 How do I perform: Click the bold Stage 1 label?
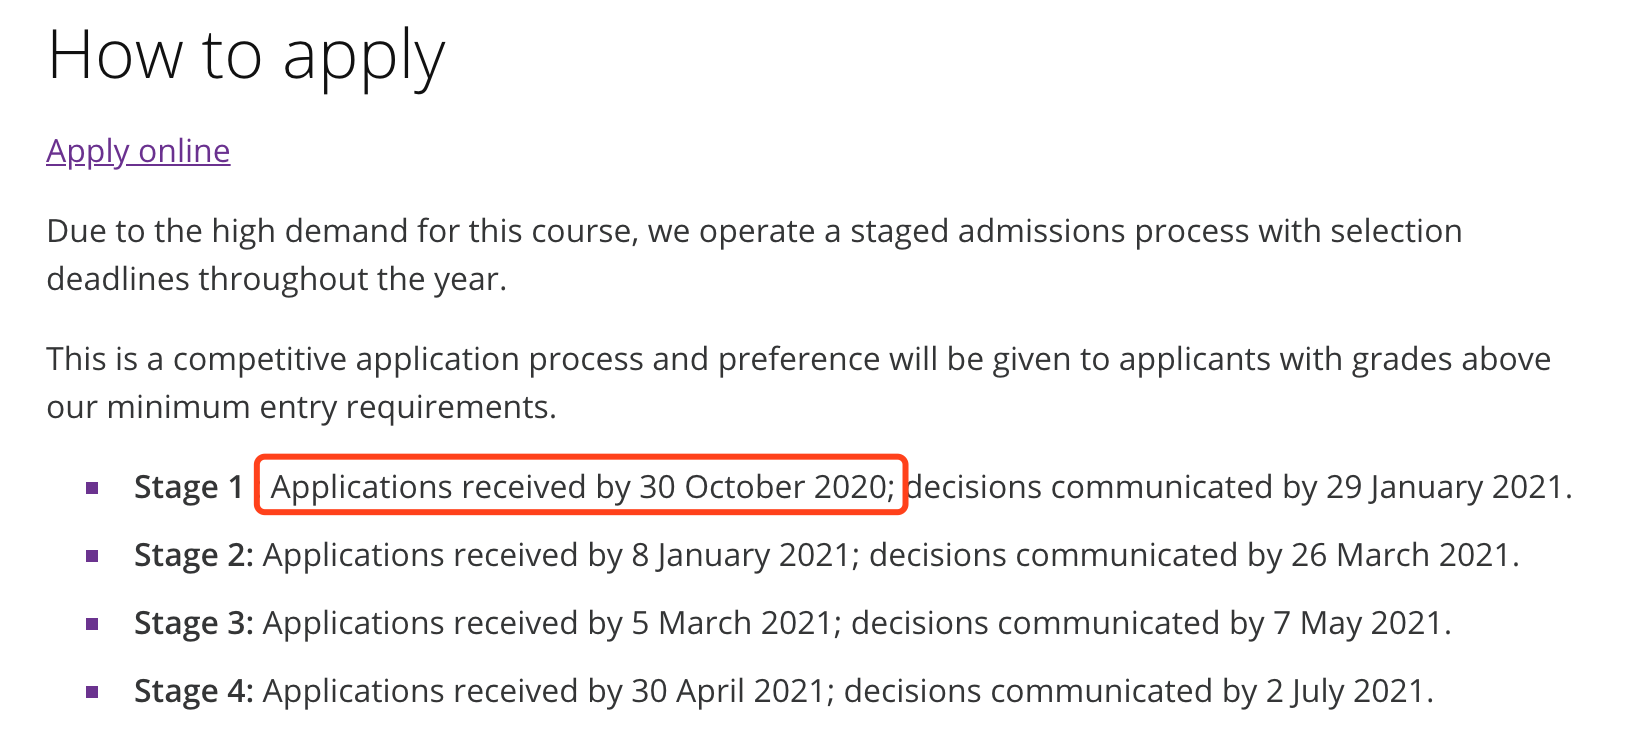coord(189,487)
